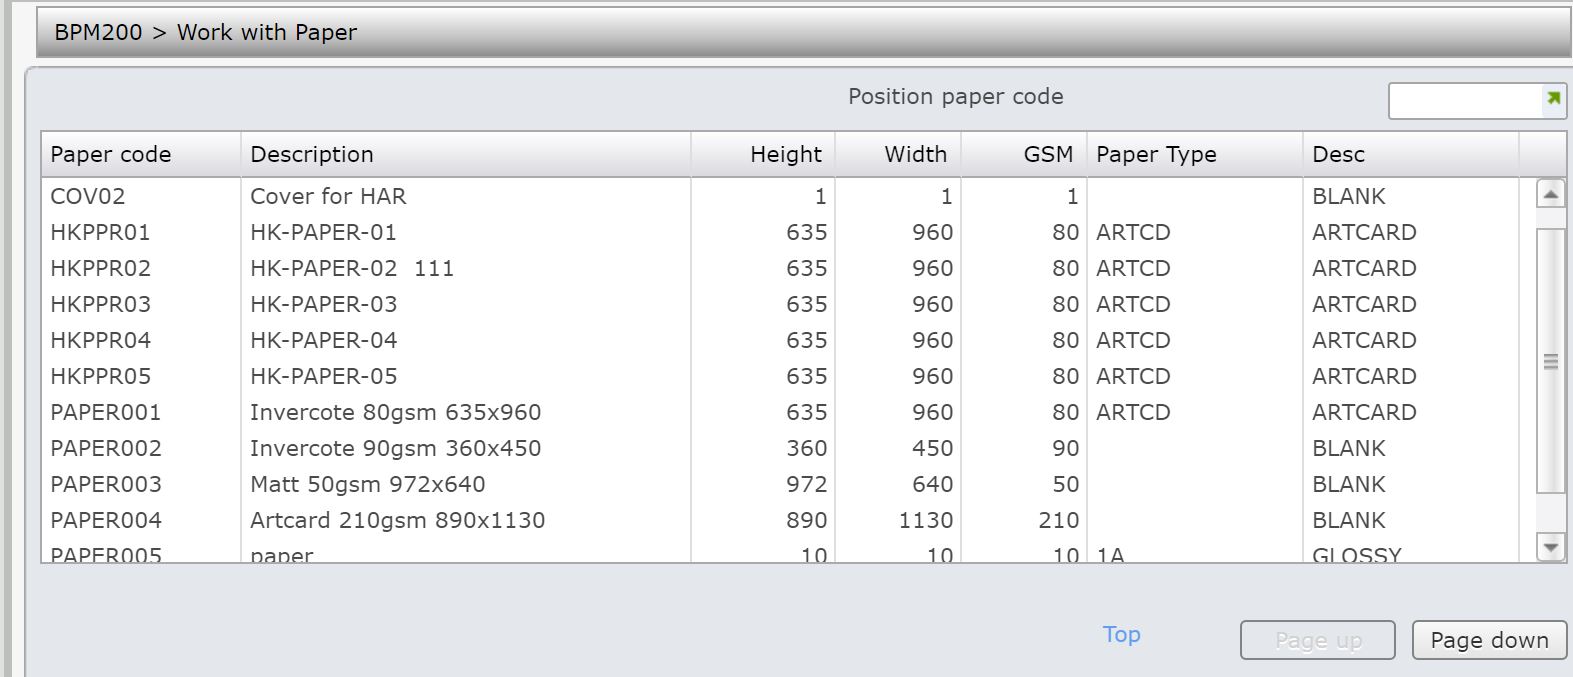Click the Desc column header
Image resolution: width=1573 pixels, height=677 pixels.
click(x=1338, y=154)
